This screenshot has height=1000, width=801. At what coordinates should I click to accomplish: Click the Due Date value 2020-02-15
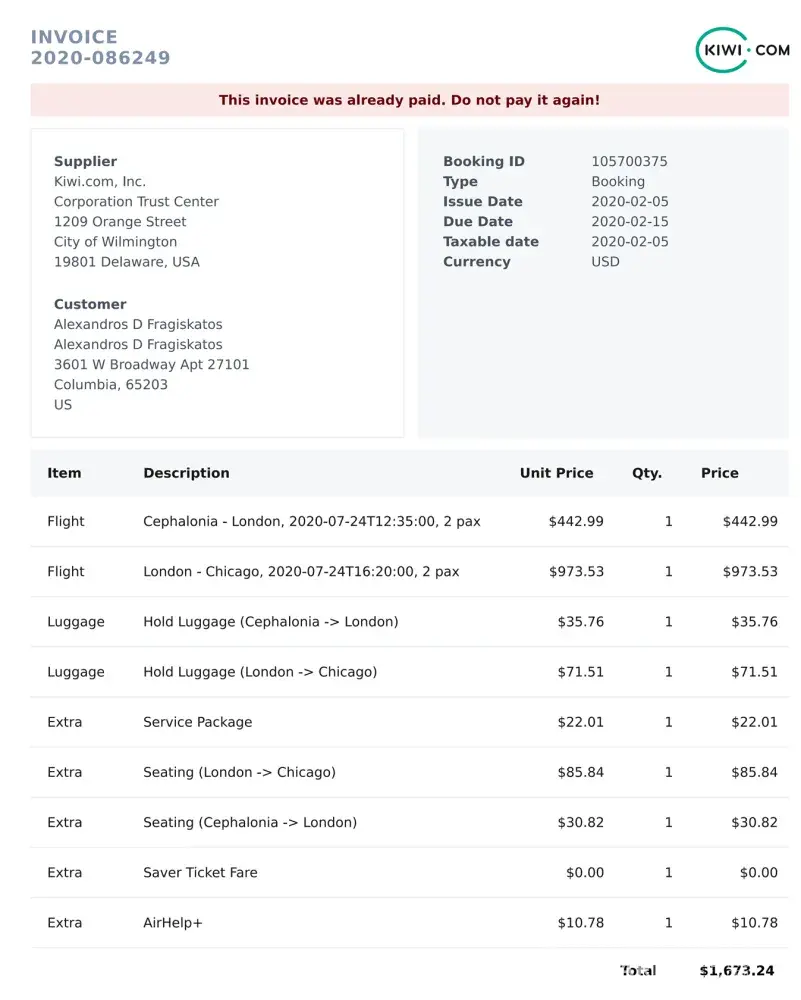[x=629, y=222]
